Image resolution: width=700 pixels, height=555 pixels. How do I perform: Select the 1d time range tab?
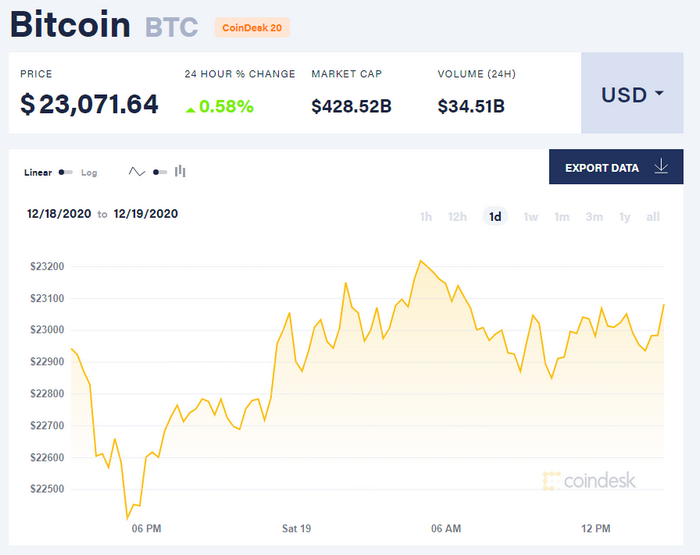tap(494, 217)
